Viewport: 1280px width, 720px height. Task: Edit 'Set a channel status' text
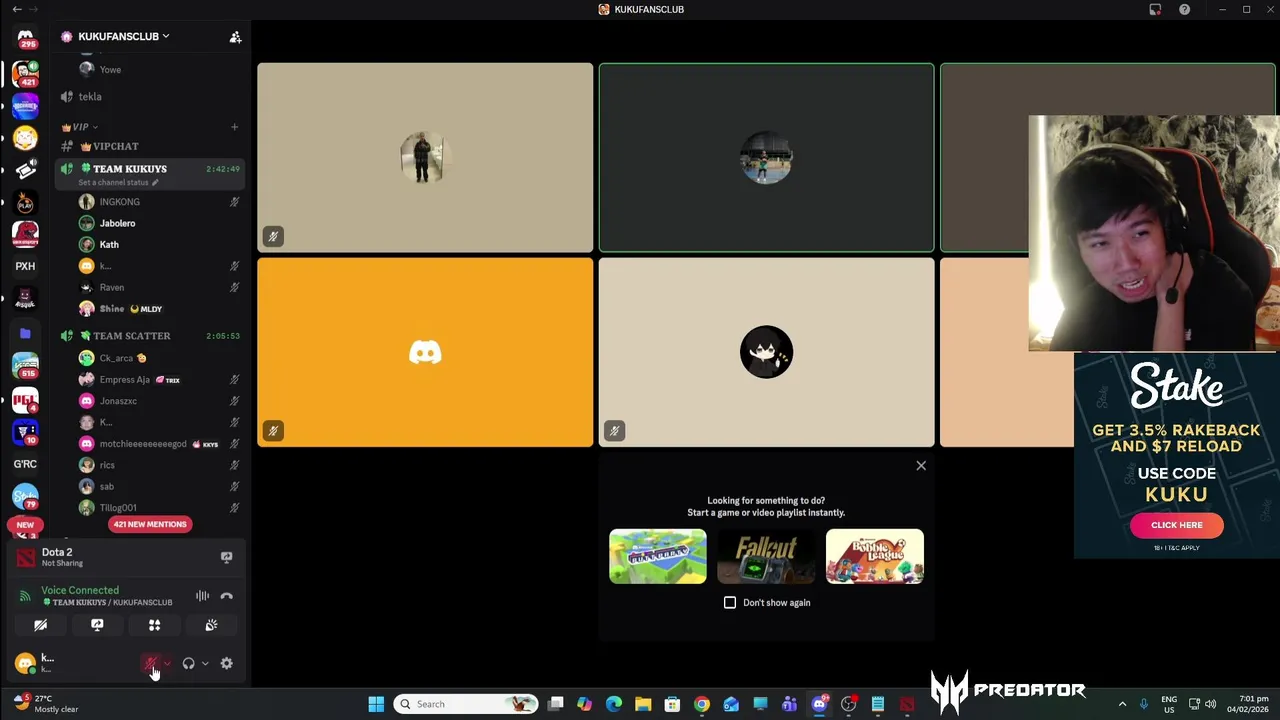coord(117,183)
